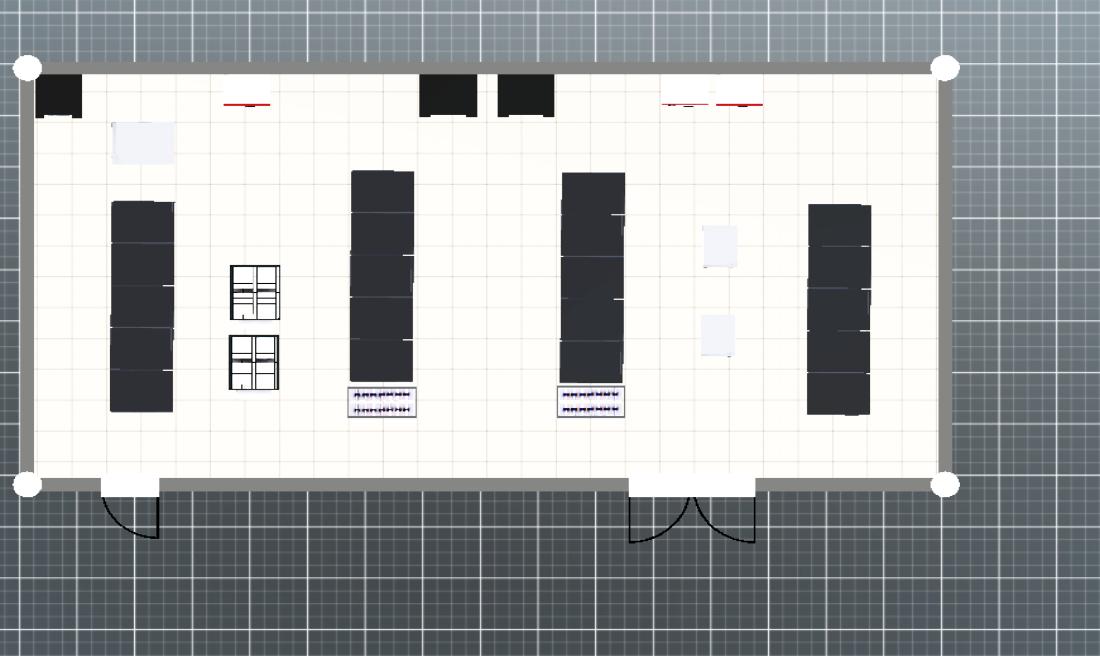Image resolution: width=1100 pixels, height=656 pixels.
Task: Click the upper small white square on right
Action: [x=719, y=246]
